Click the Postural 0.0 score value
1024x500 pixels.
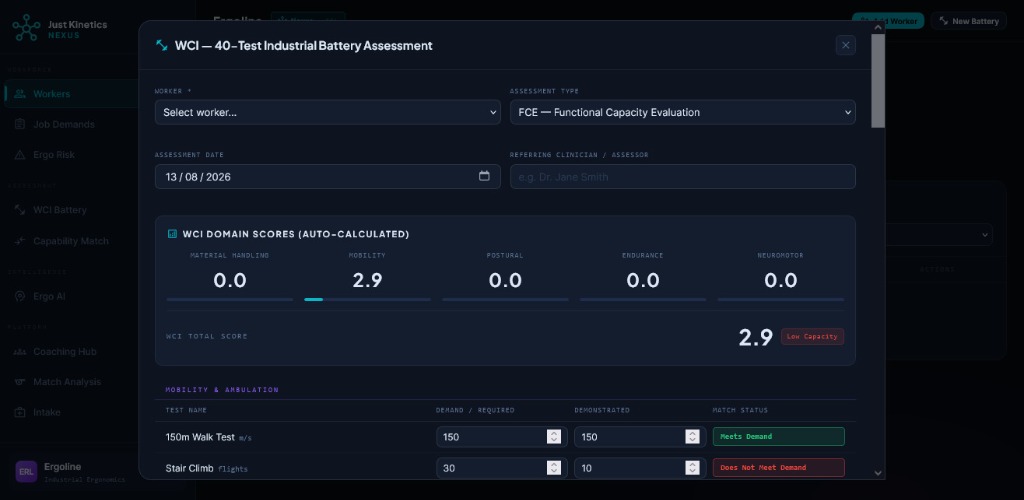505,281
